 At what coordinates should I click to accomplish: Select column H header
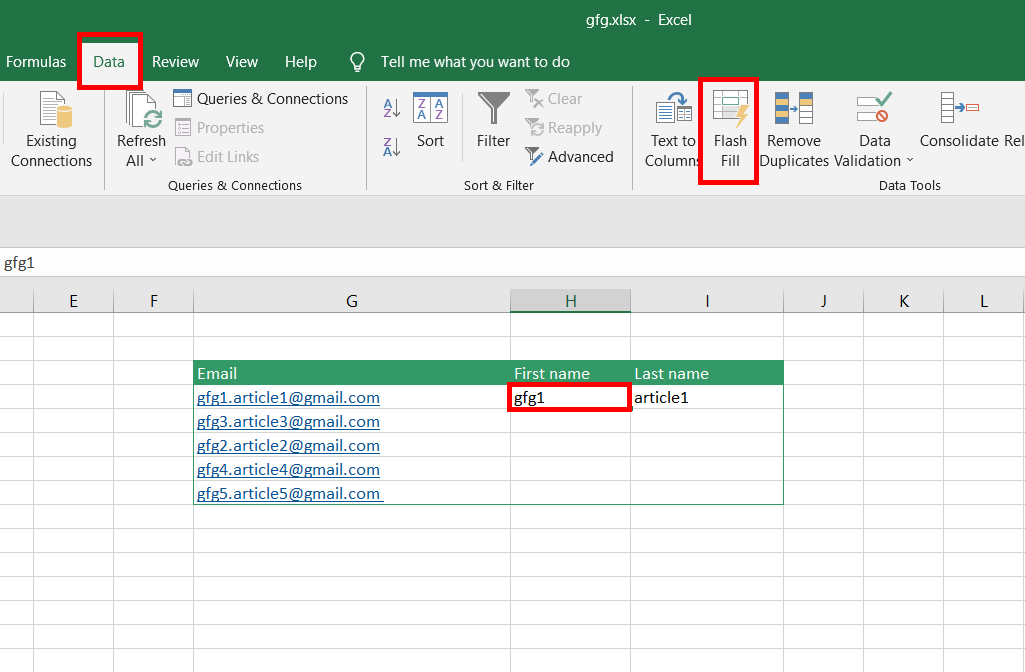tap(570, 300)
